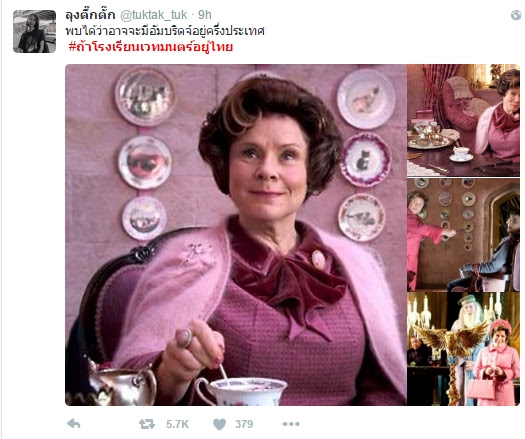Retweet using the retweet arrows icon
This screenshot has width=525, height=439.
tap(147, 424)
